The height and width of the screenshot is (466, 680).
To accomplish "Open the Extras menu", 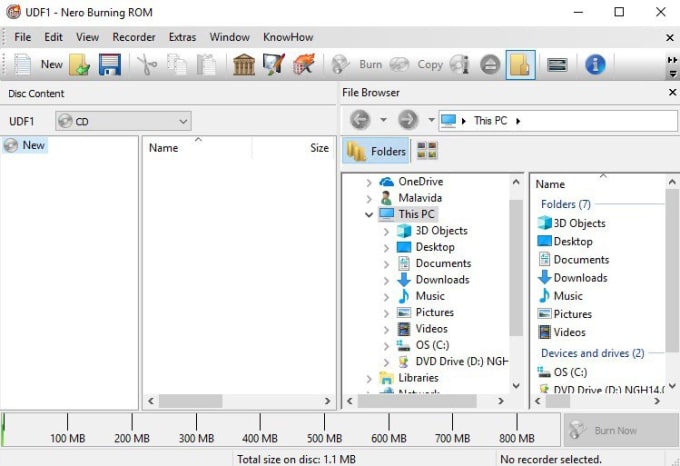I will (x=182, y=37).
